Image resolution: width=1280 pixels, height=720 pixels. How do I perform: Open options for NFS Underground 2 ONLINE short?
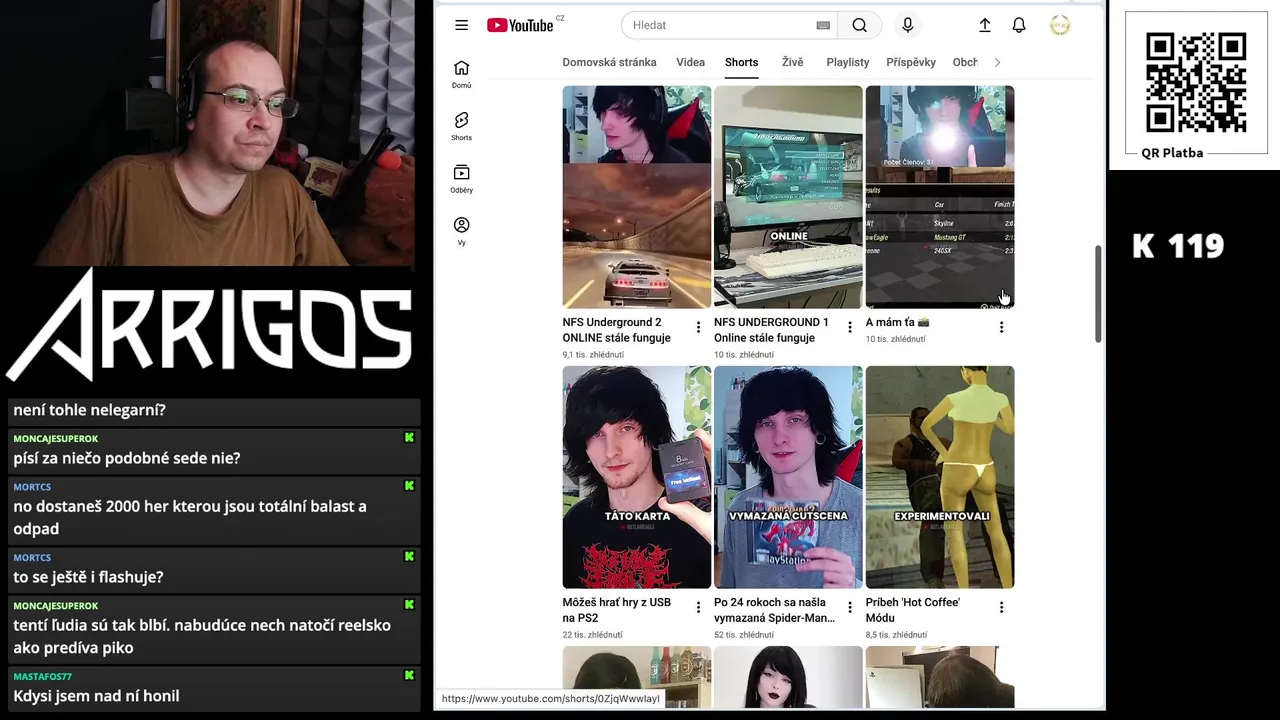[x=698, y=327]
